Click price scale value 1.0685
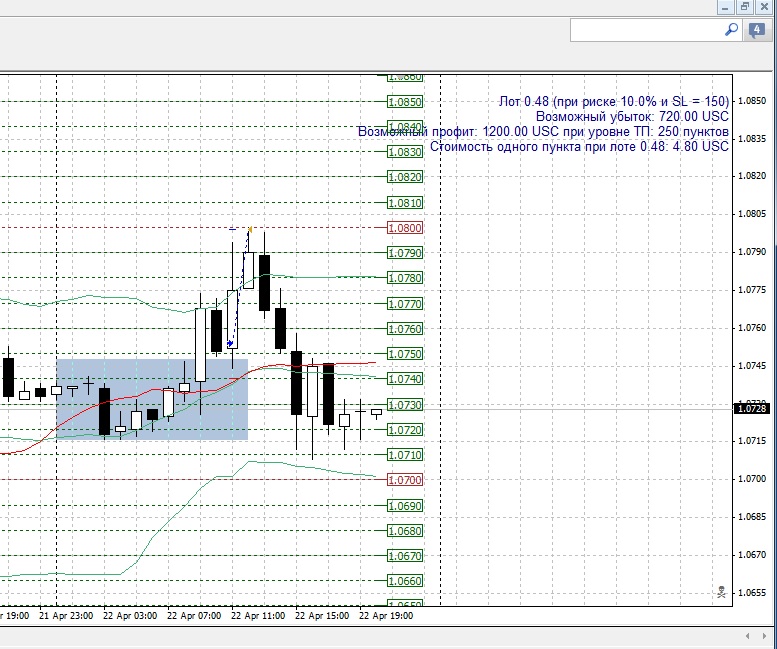Screen dimensions: 777x649 pyautogui.click(x=752, y=516)
